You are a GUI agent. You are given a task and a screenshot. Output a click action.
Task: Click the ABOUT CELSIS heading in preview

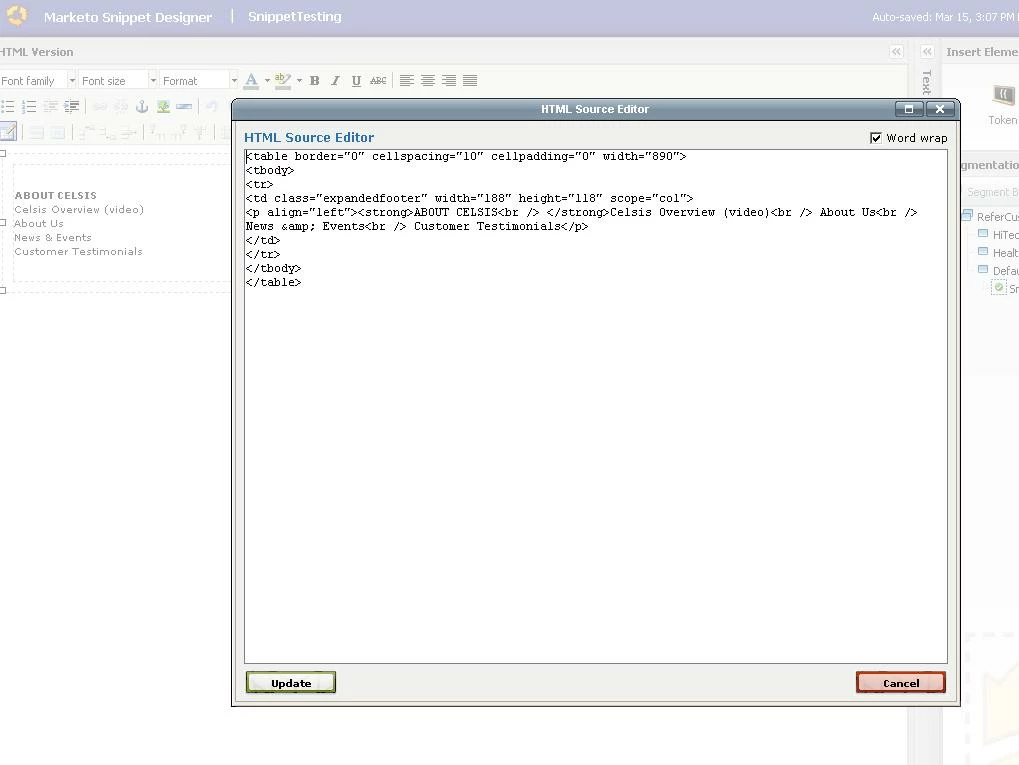pyautogui.click(x=55, y=195)
